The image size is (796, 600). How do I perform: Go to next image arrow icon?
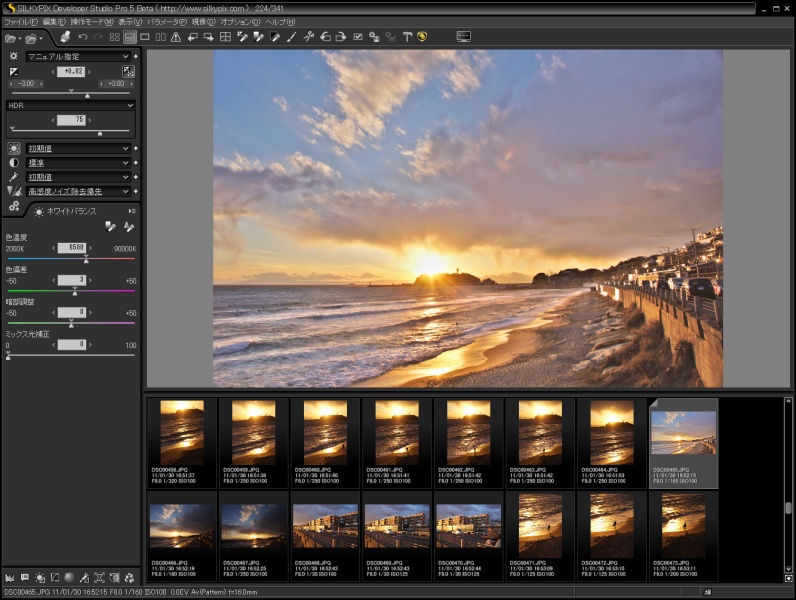click(x=208, y=37)
